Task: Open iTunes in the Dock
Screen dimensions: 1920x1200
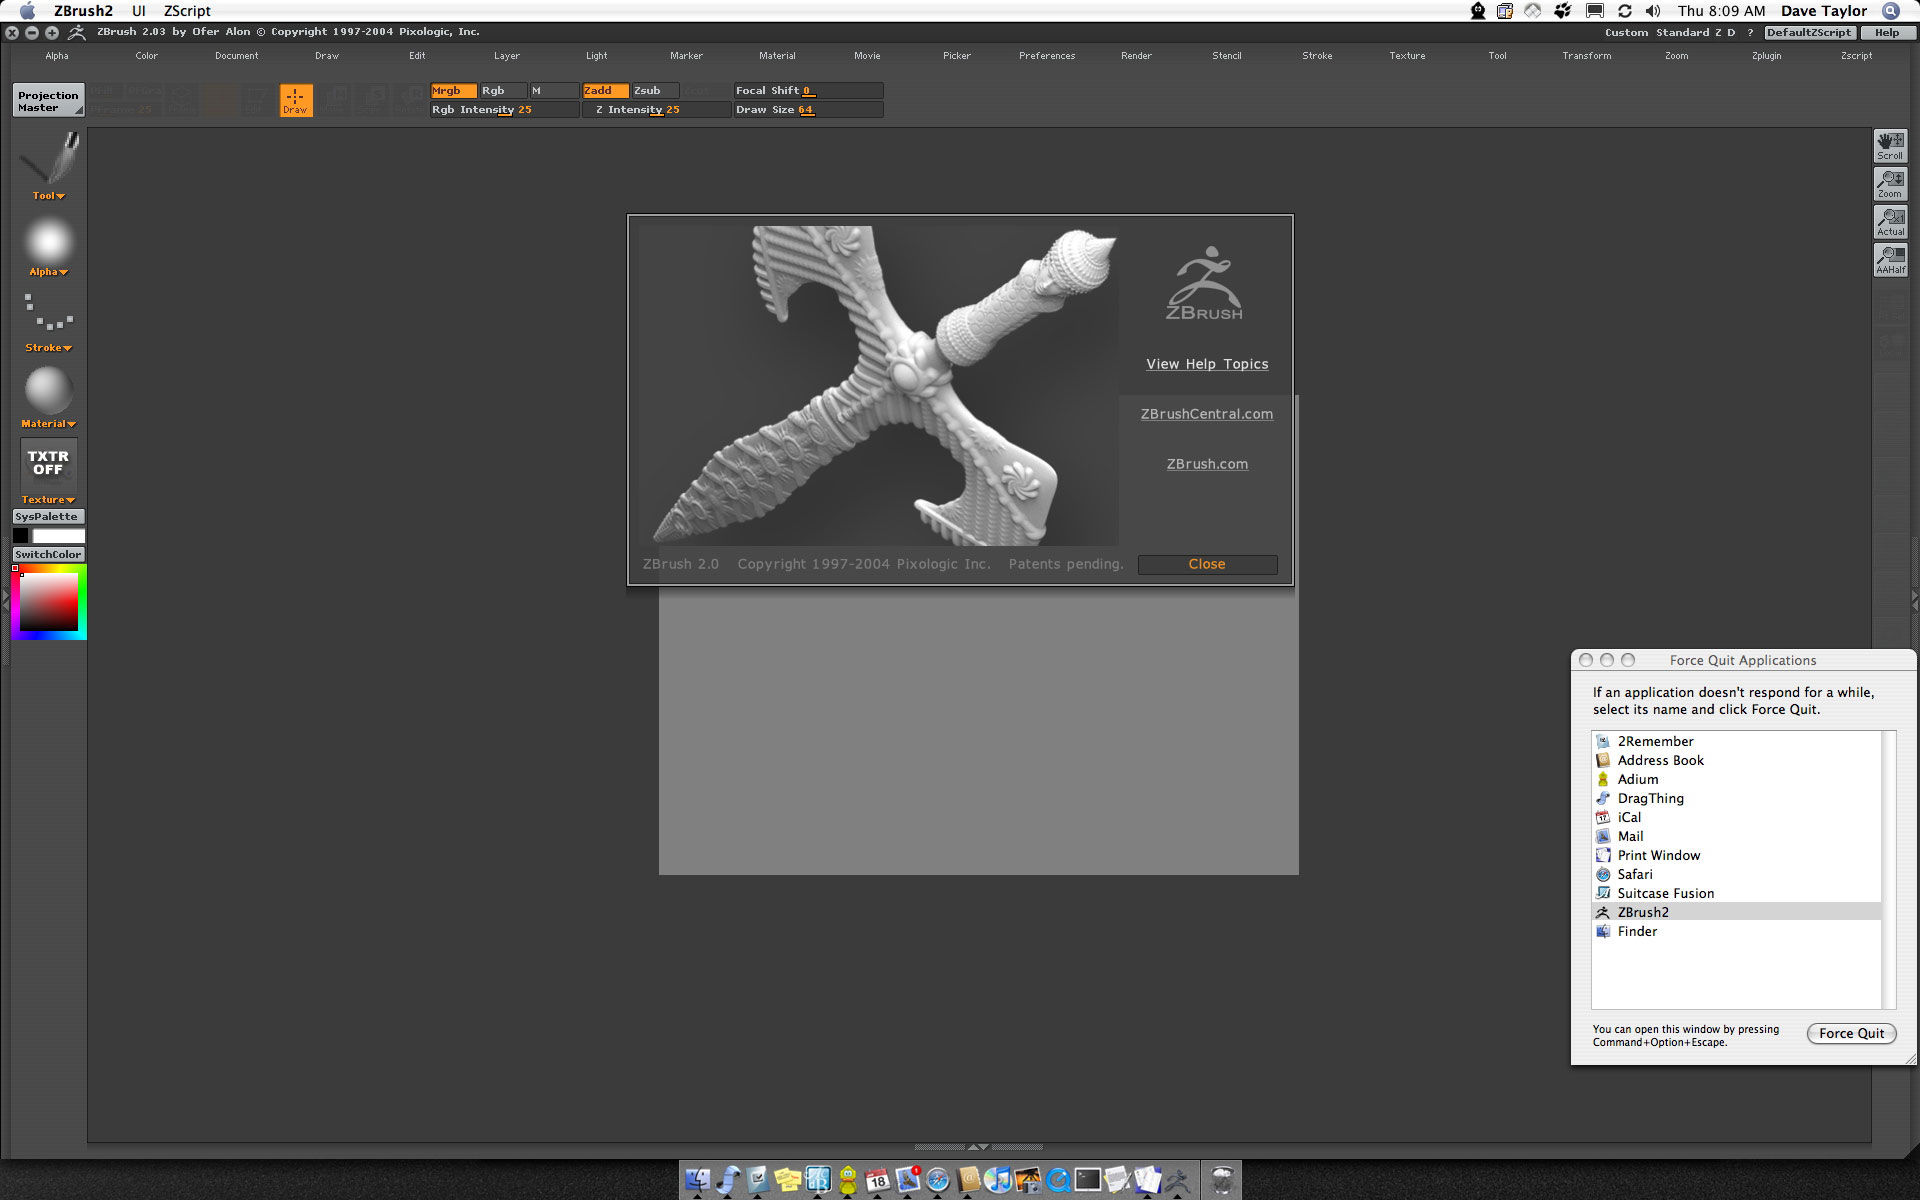Action: point(997,1180)
